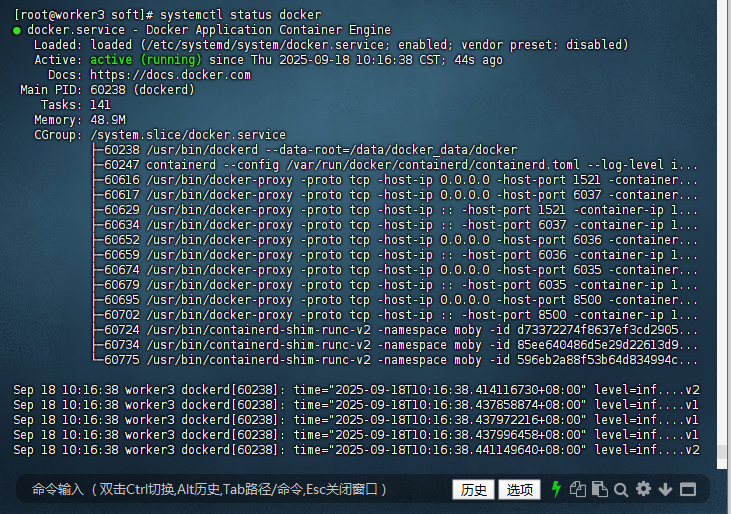Click the green lightning quick-command icon
The image size is (731, 514).
coord(556,489)
